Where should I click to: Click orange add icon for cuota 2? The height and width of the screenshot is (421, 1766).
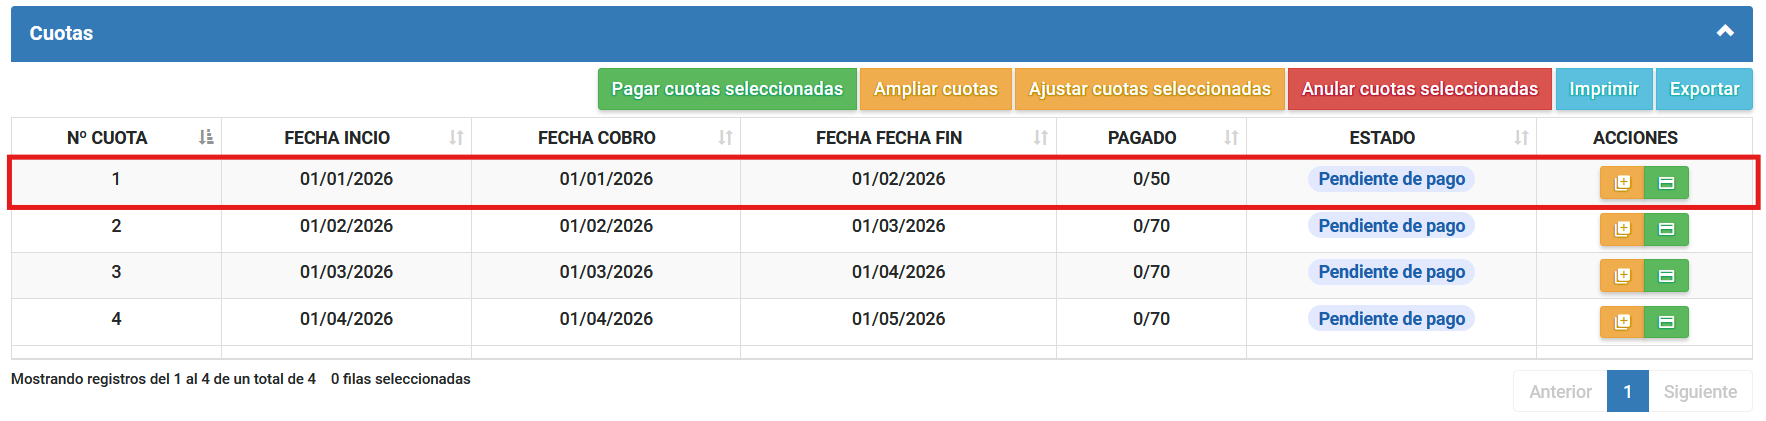tap(1622, 230)
